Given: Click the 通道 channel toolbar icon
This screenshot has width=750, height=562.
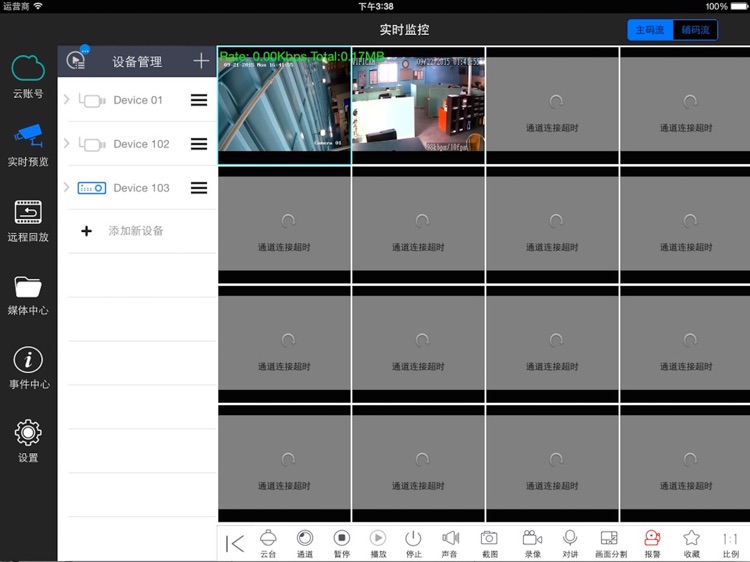Looking at the screenshot, I should (305, 544).
